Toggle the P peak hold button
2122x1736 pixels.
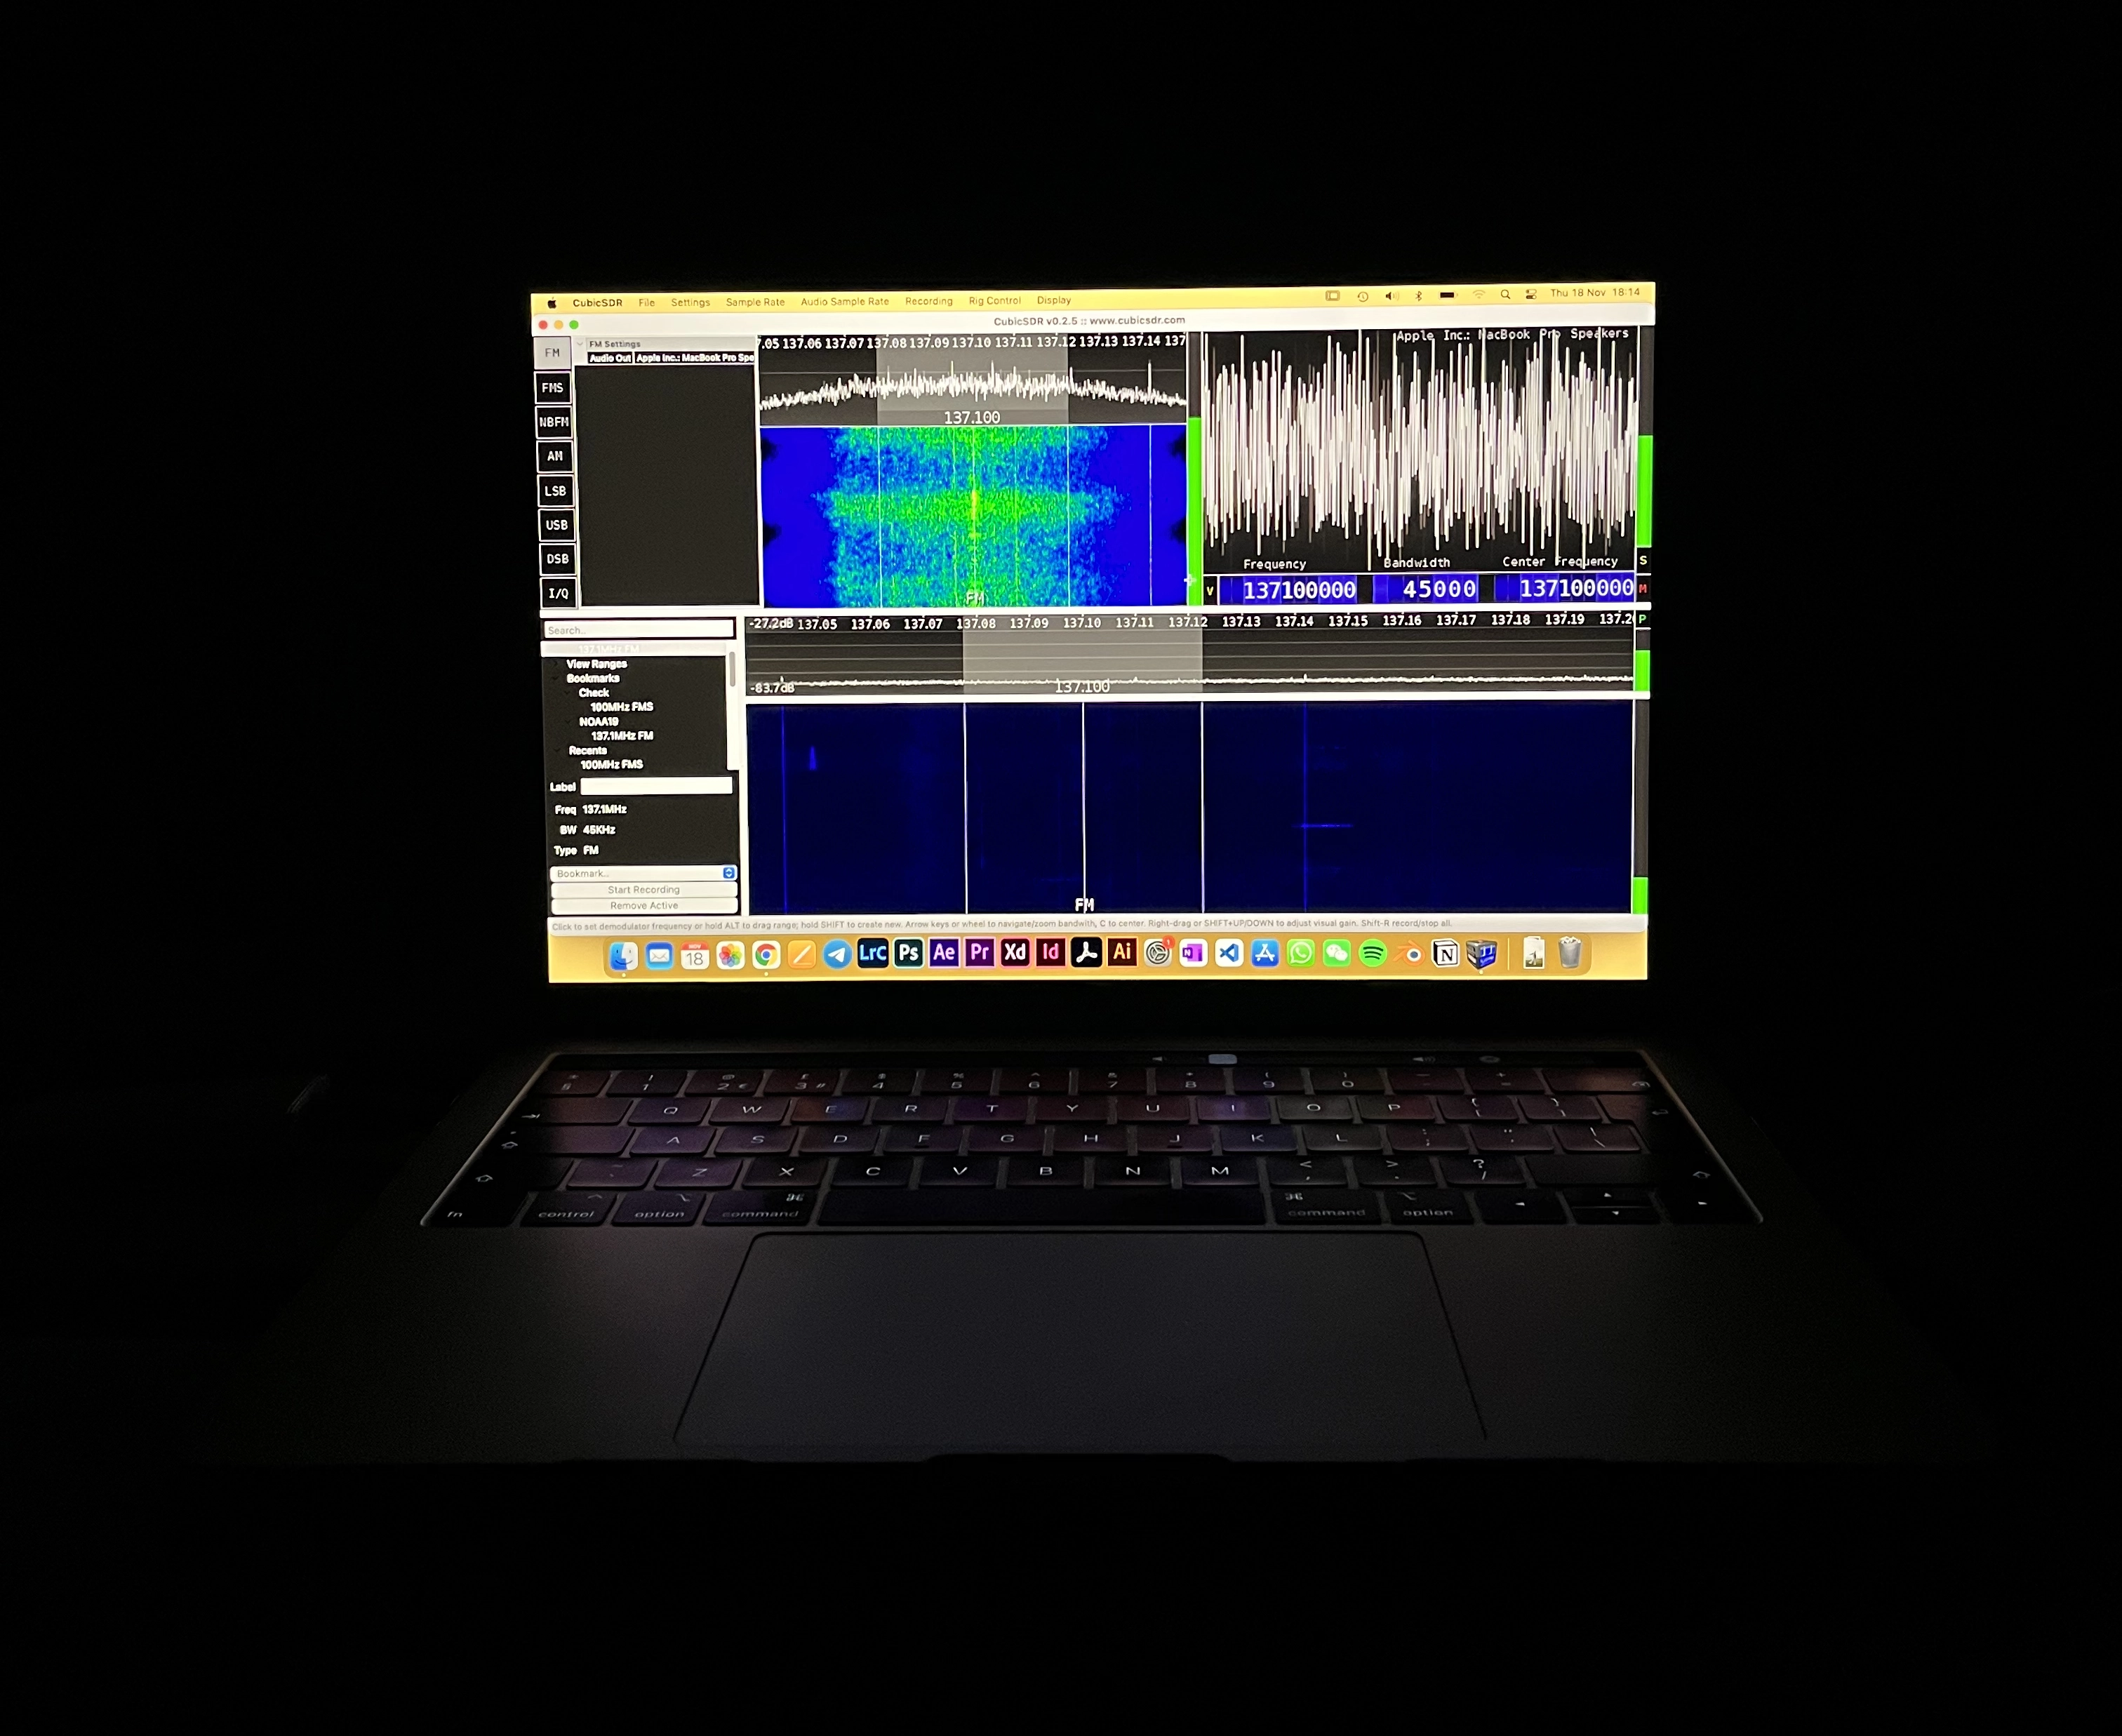pyautogui.click(x=1642, y=620)
